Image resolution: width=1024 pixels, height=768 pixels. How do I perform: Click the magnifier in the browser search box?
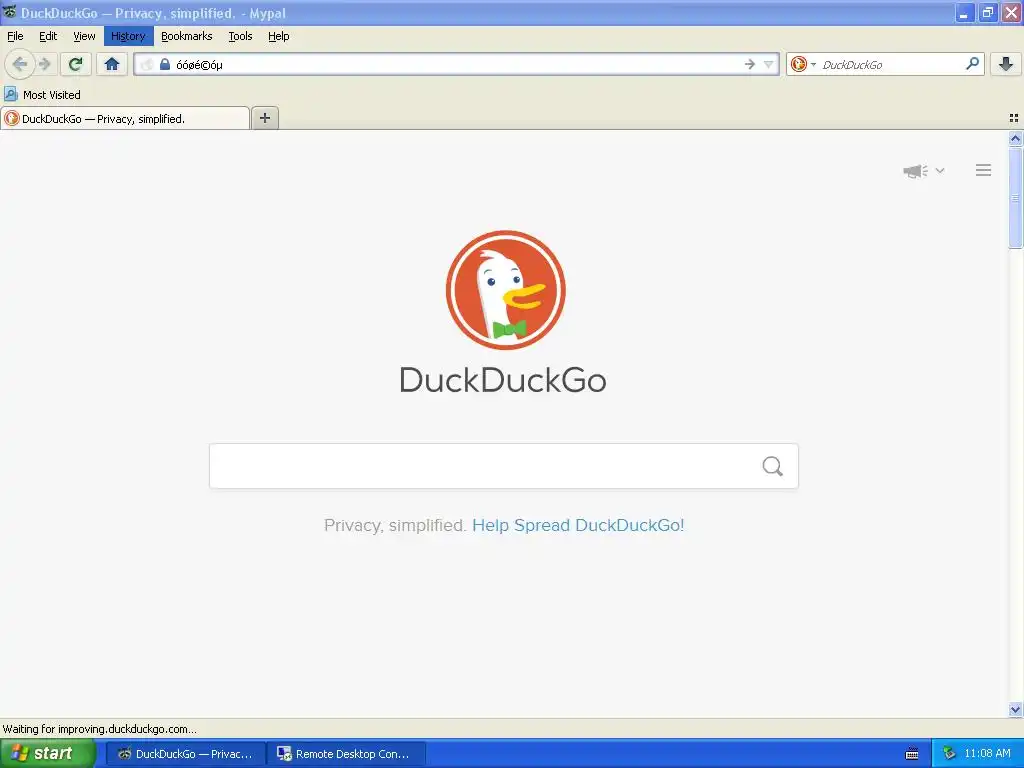pyautogui.click(x=972, y=63)
